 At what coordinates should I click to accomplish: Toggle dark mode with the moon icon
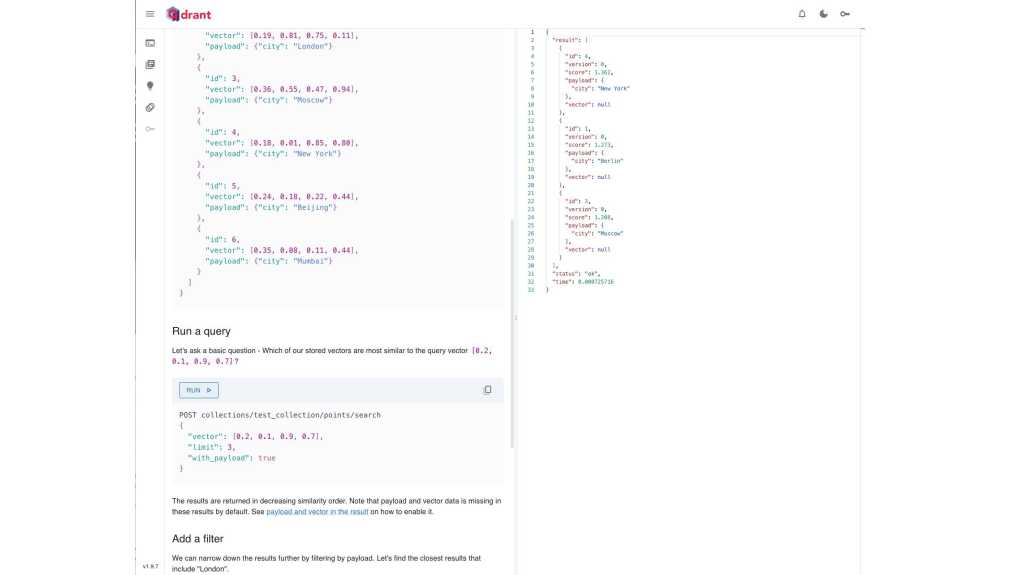click(823, 14)
